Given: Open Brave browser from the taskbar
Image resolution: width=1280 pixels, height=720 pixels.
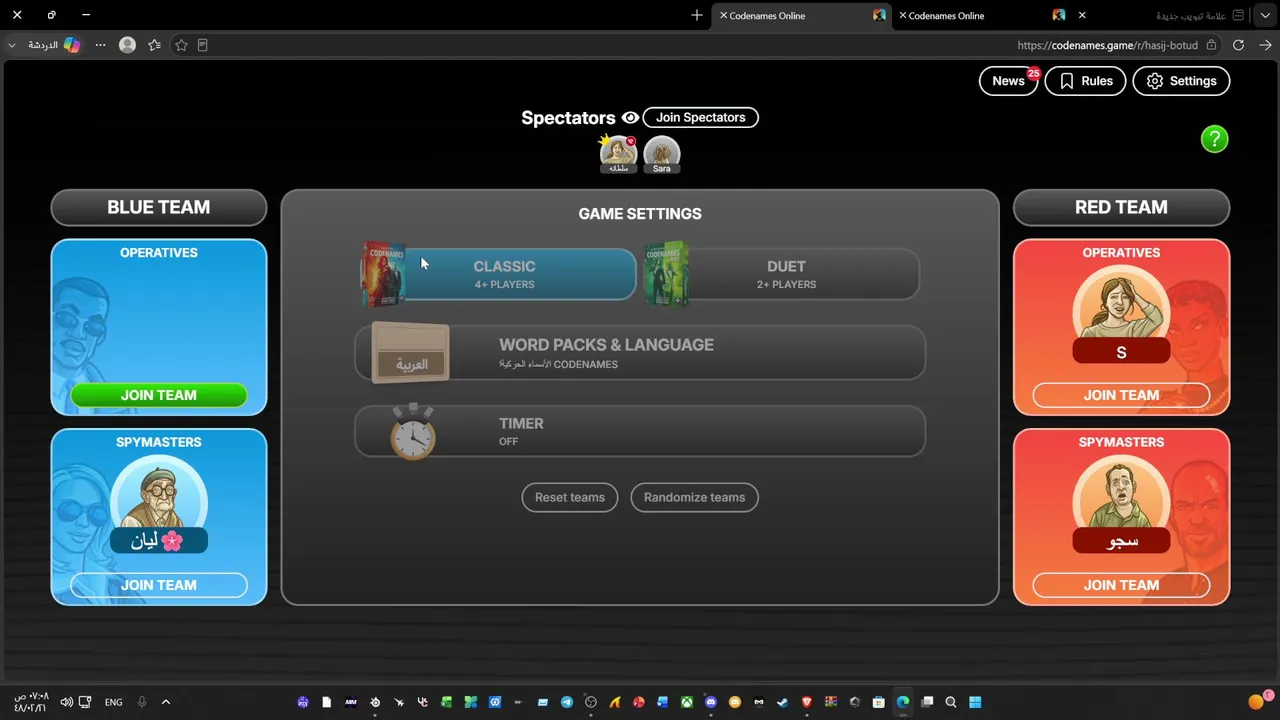Looking at the screenshot, I should [x=807, y=702].
